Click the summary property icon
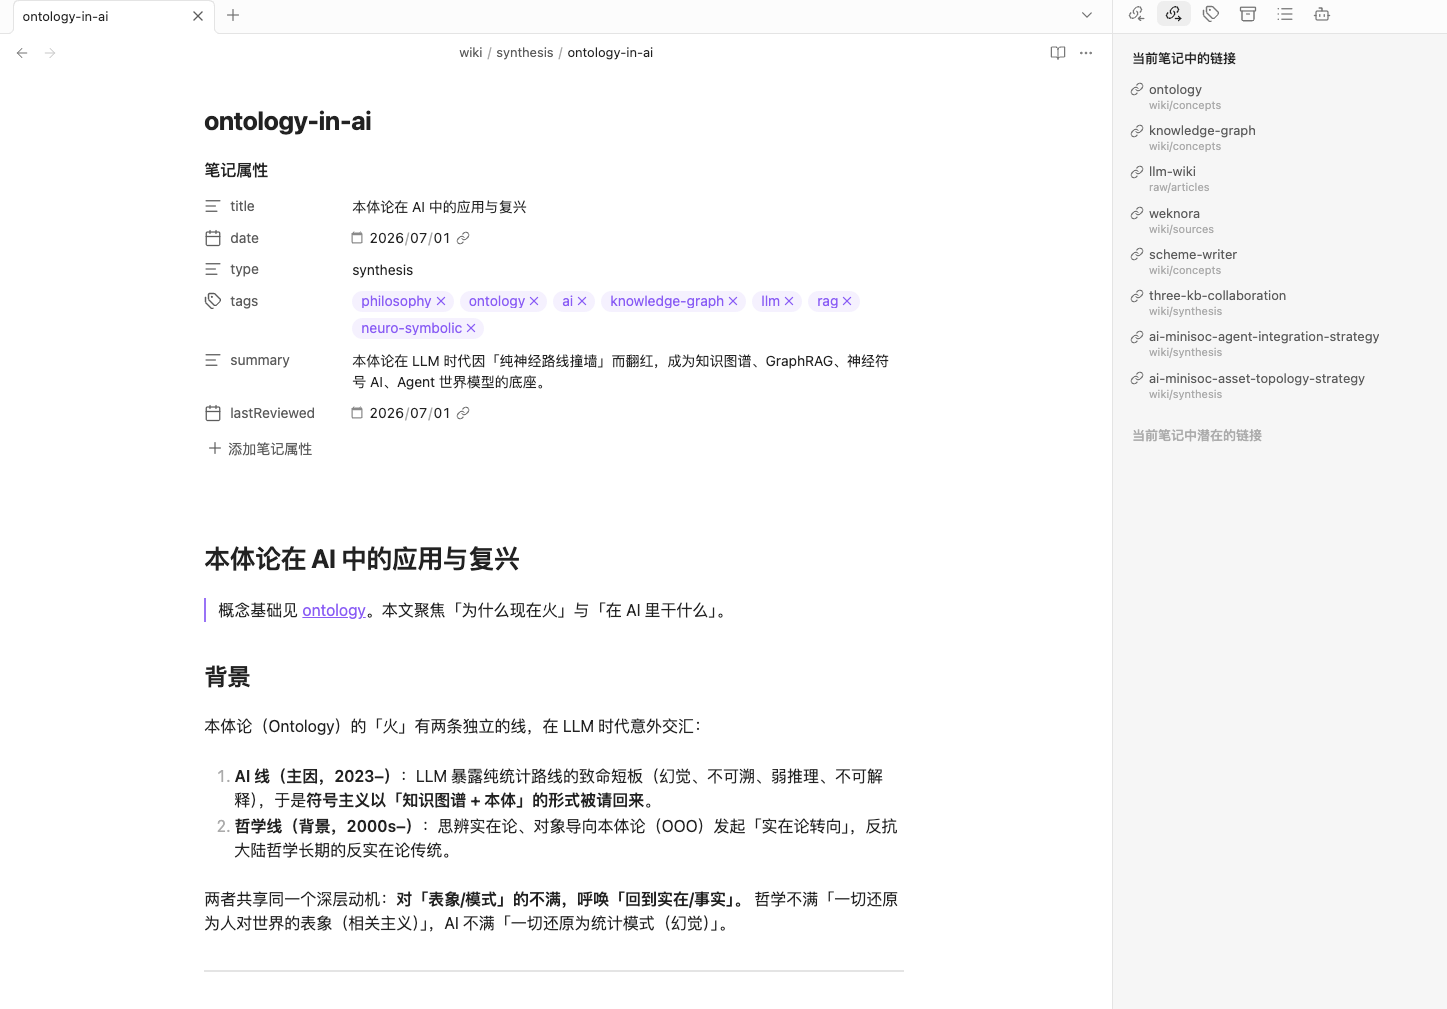 tap(213, 360)
